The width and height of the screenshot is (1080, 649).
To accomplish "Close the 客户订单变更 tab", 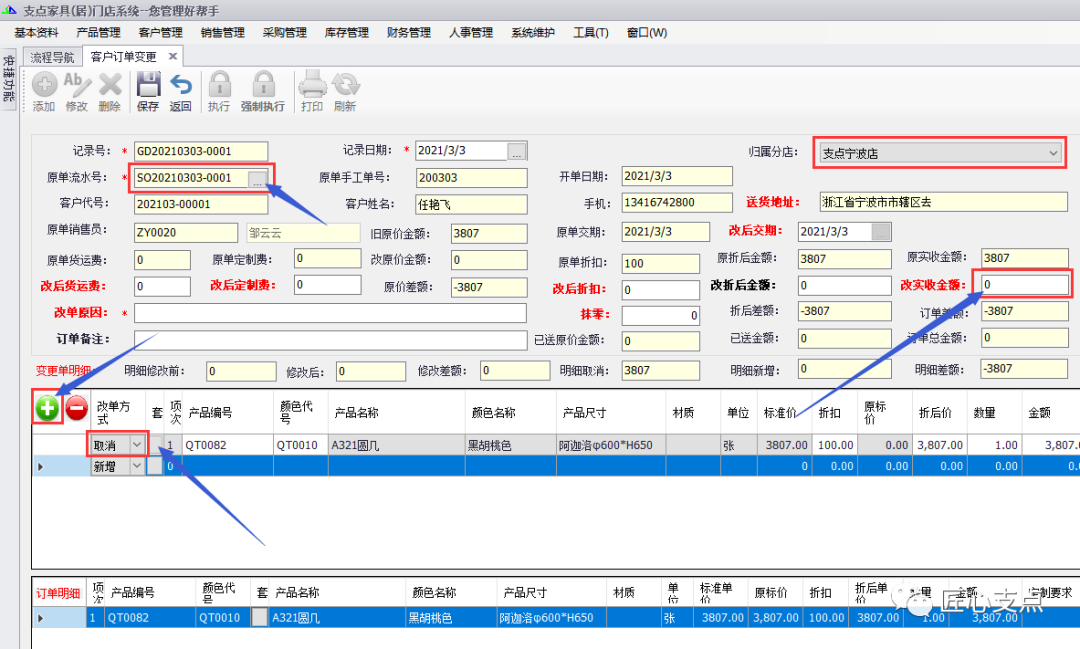I will pyautogui.click(x=173, y=56).
